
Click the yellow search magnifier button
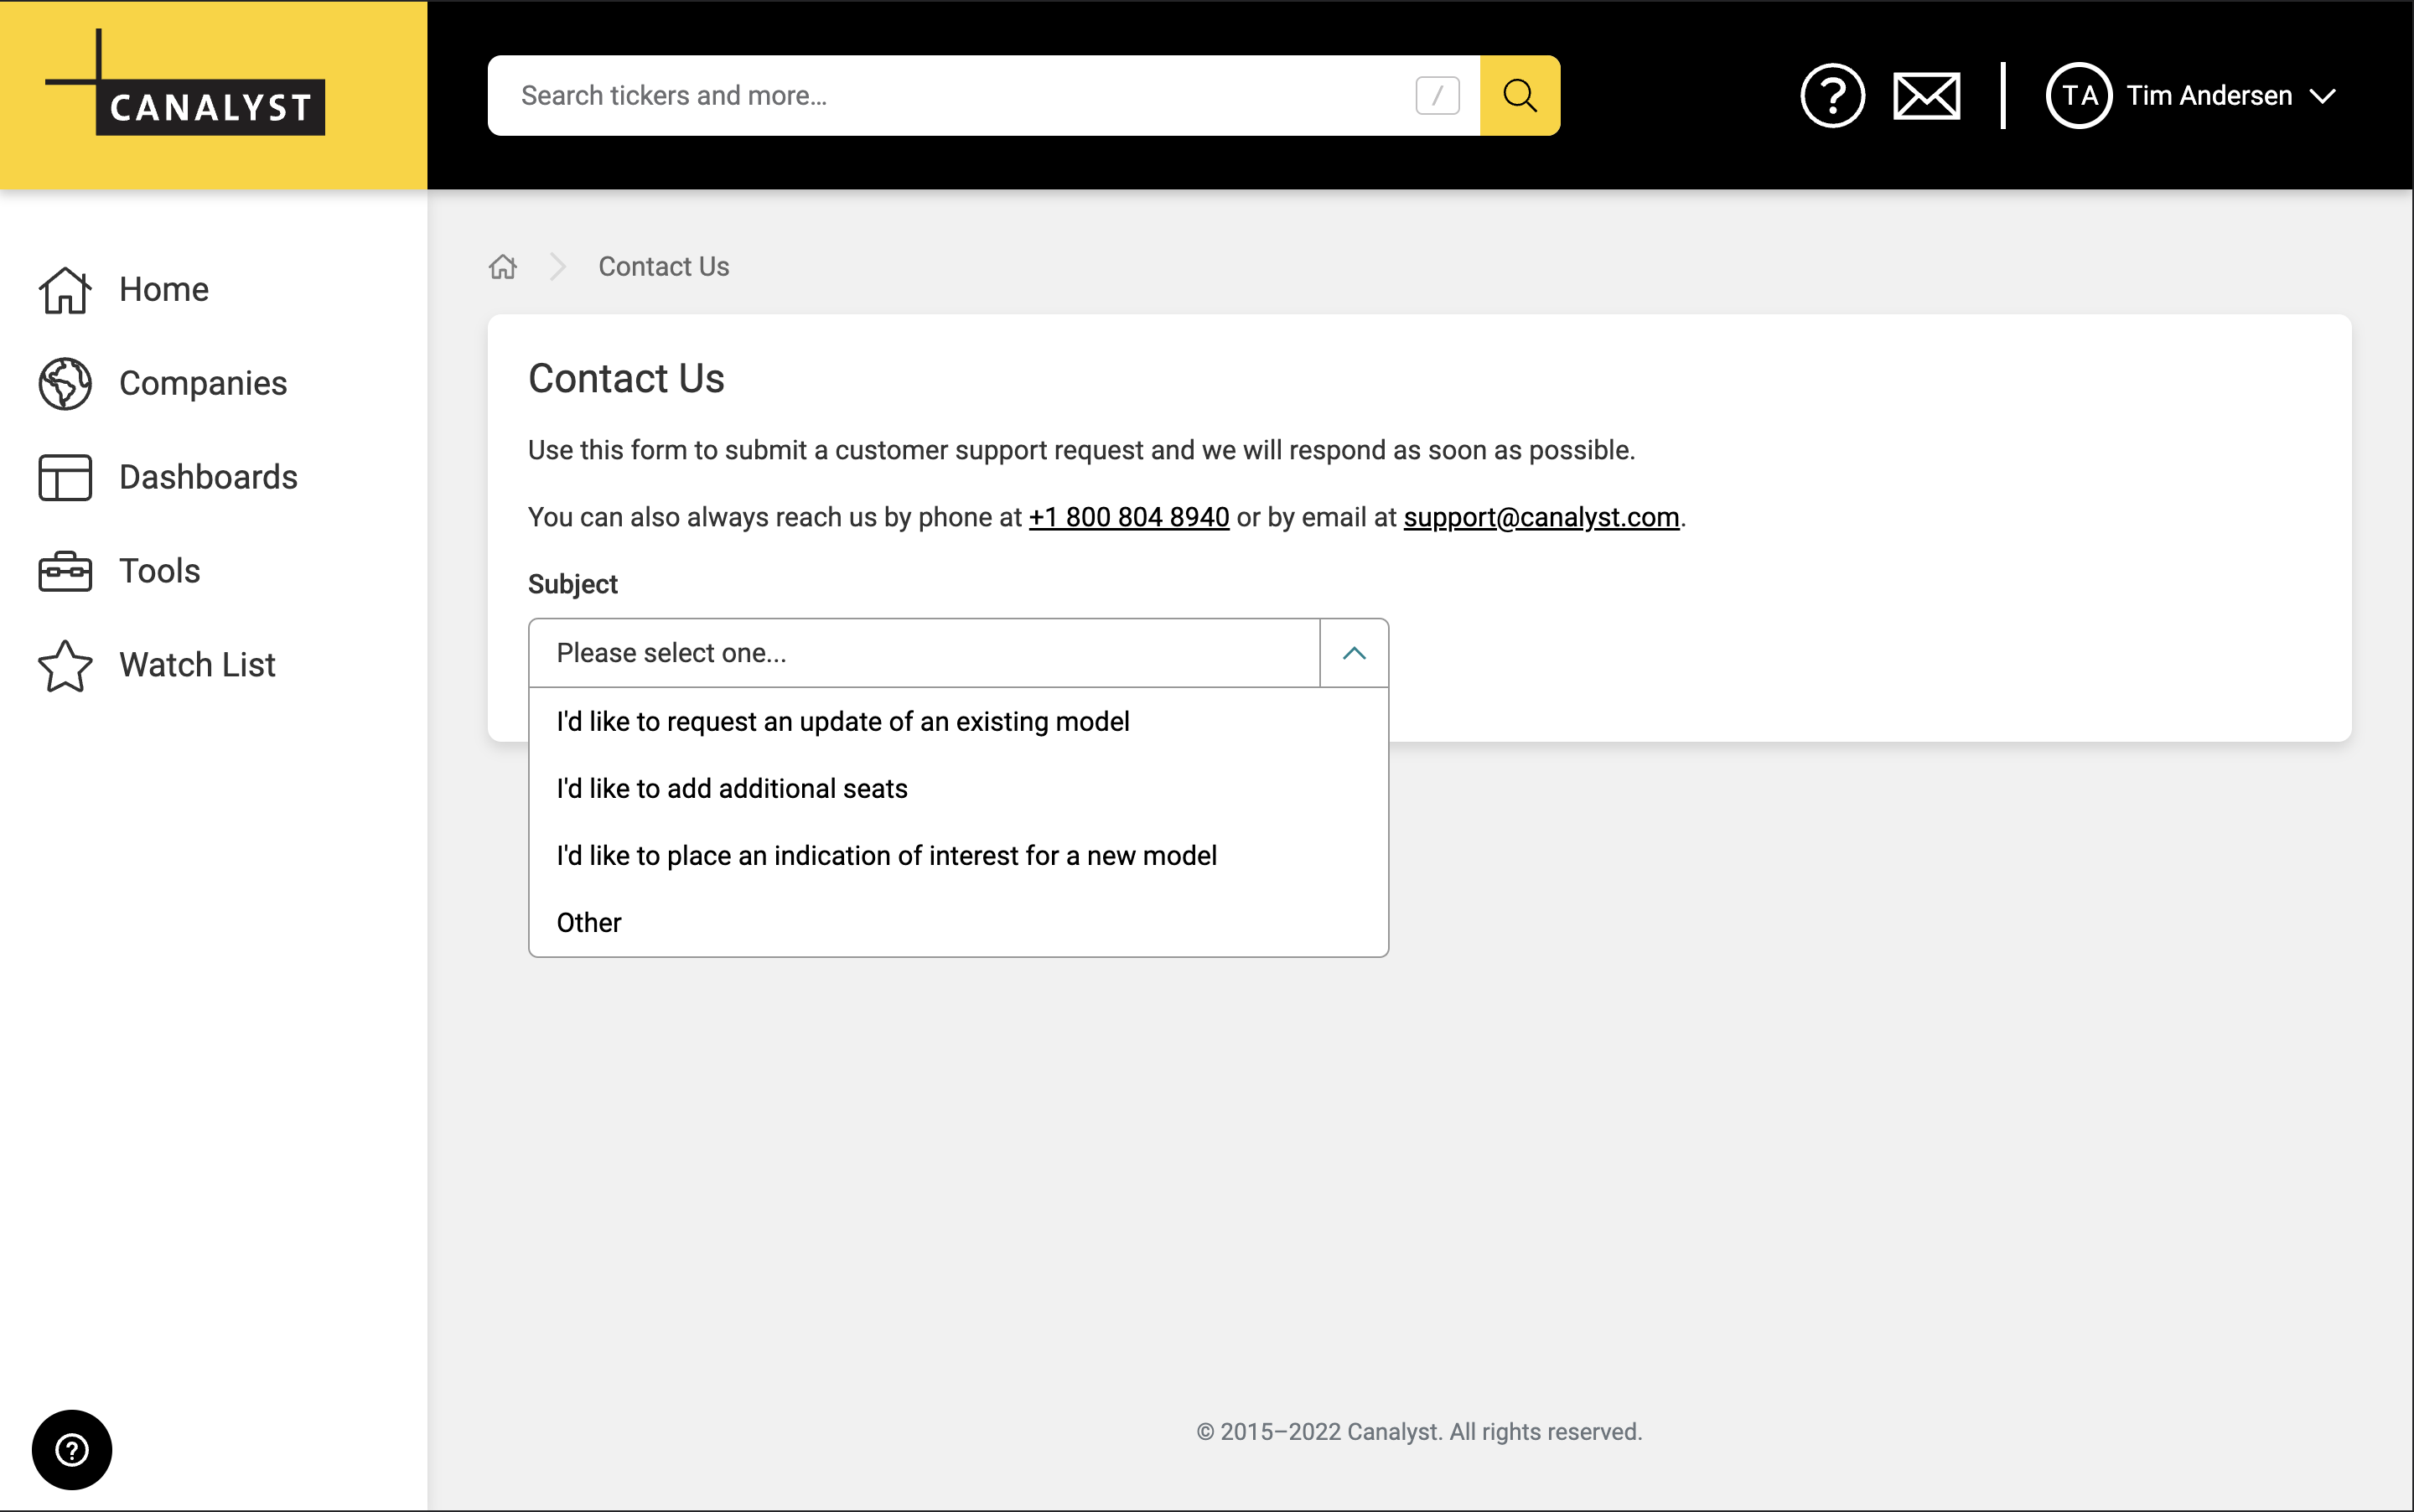1519,96
